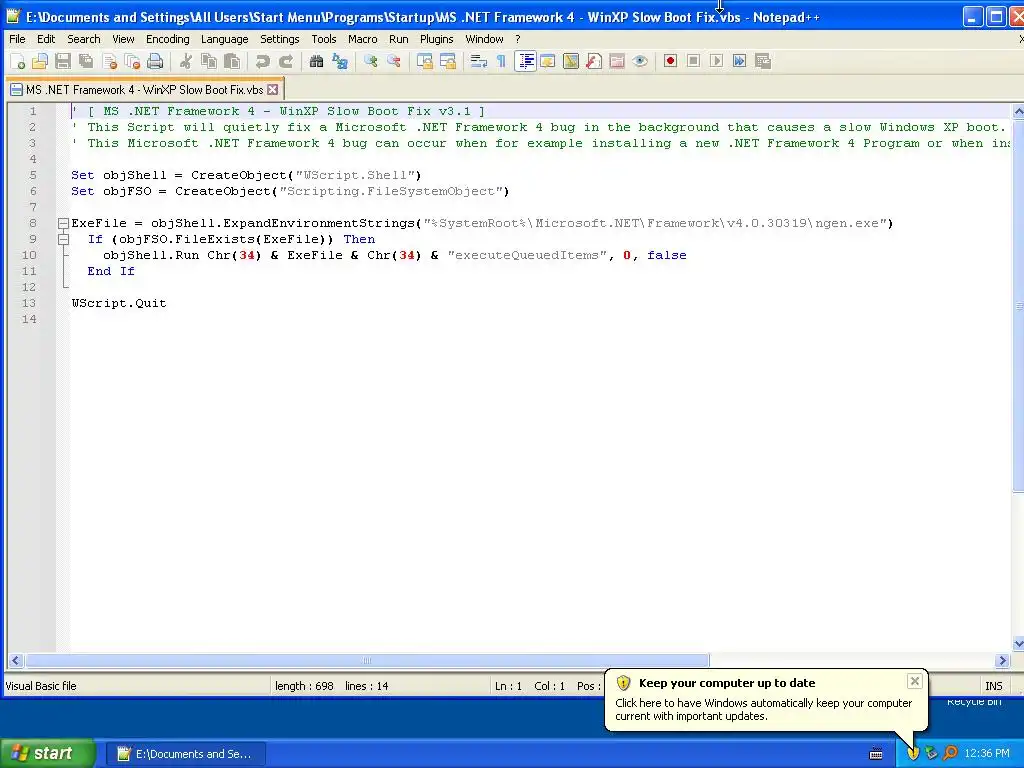Viewport: 1024px width, 768px height.
Task: Open the Document Map toolbar icon
Action: [571, 61]
